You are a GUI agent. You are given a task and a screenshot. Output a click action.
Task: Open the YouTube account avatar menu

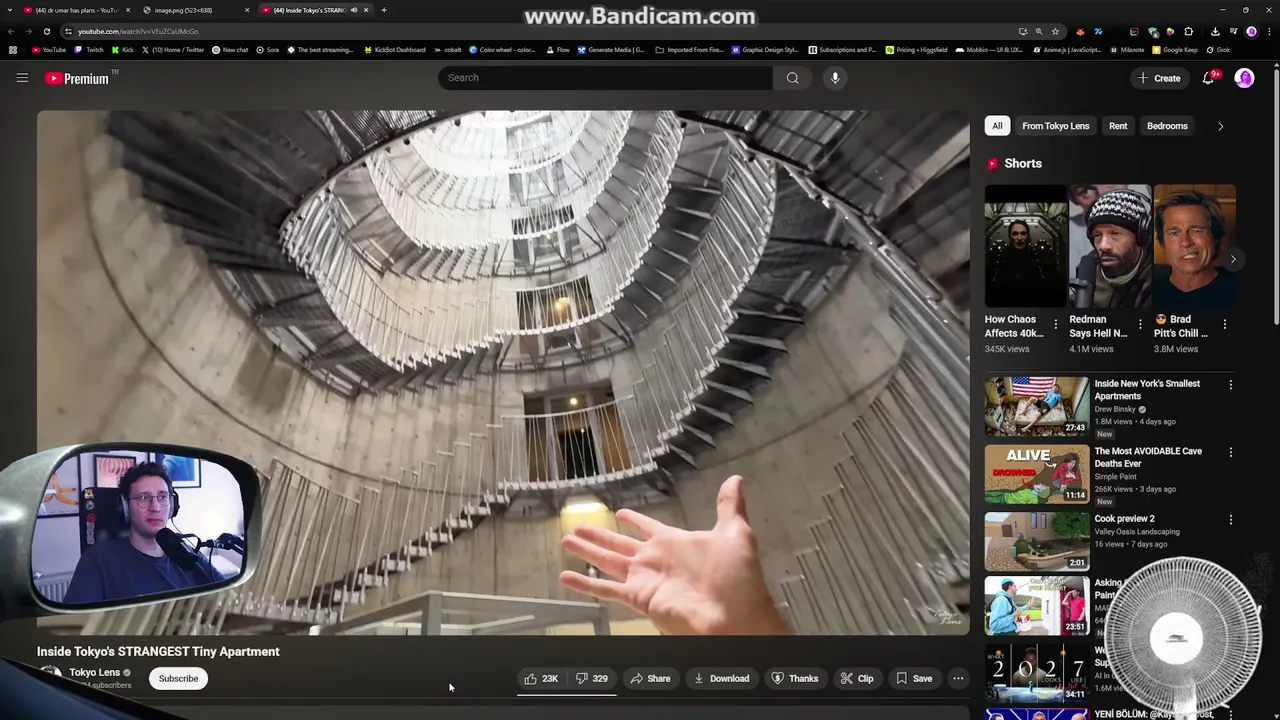click(1244, 78)
